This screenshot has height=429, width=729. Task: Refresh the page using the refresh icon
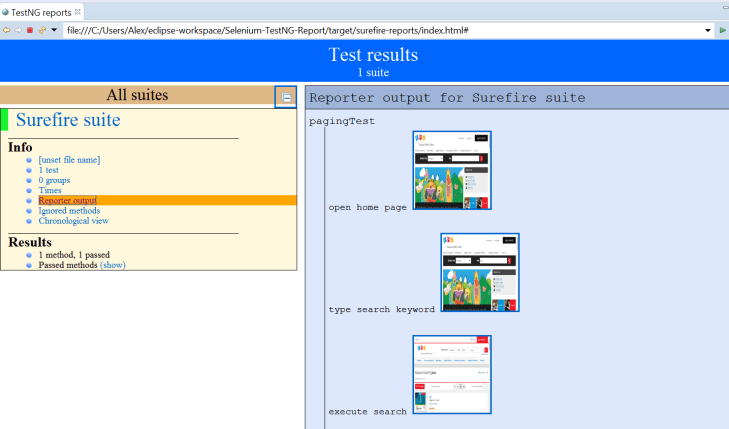[x=42, y=30]
